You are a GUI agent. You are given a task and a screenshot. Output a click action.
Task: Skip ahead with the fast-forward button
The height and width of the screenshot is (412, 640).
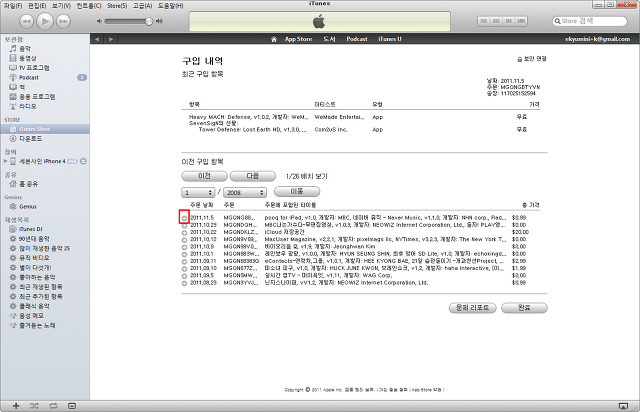(63, 21)
